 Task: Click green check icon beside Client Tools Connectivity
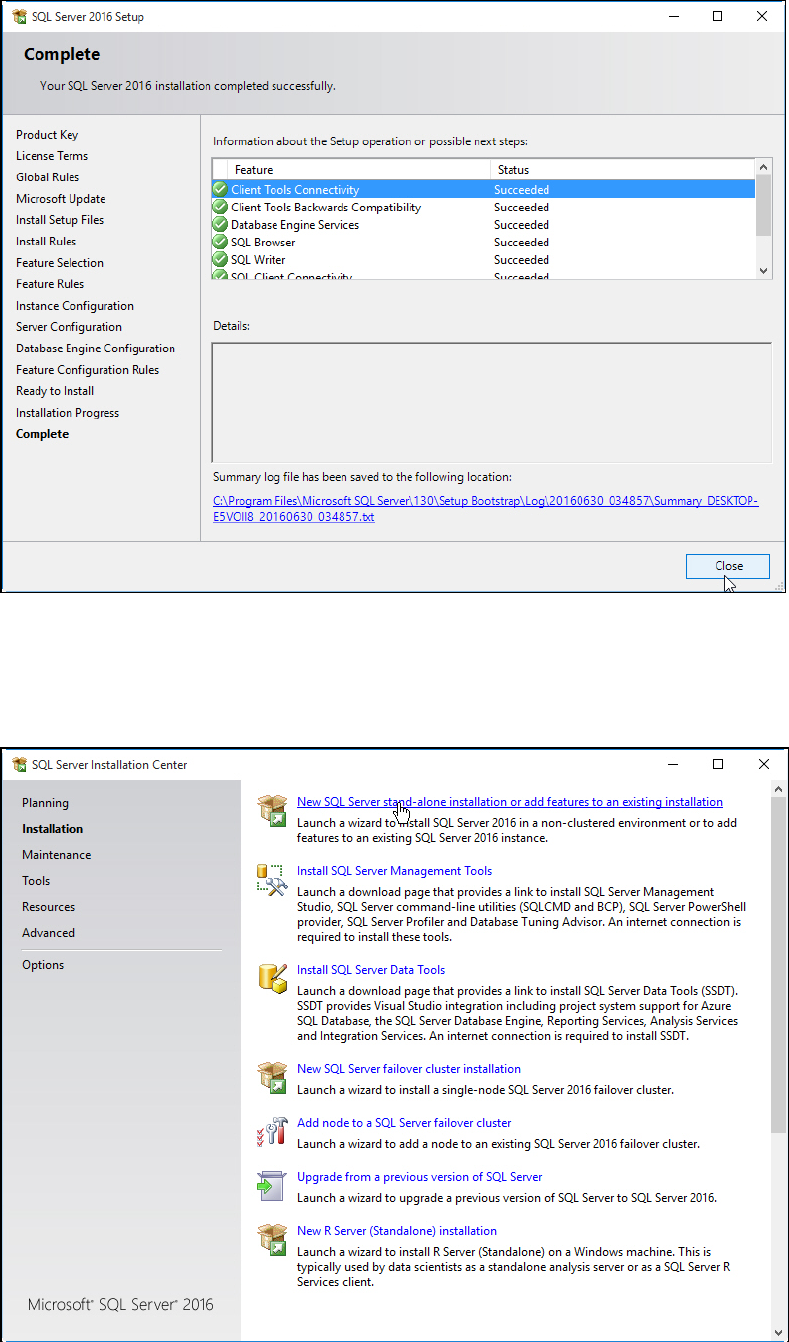[220, 189]
